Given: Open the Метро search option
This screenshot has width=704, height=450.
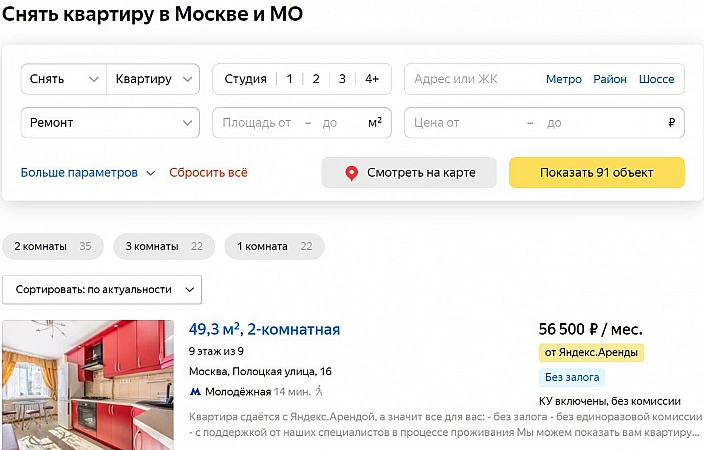Looking at the screenshot, I should click(564, 79).
